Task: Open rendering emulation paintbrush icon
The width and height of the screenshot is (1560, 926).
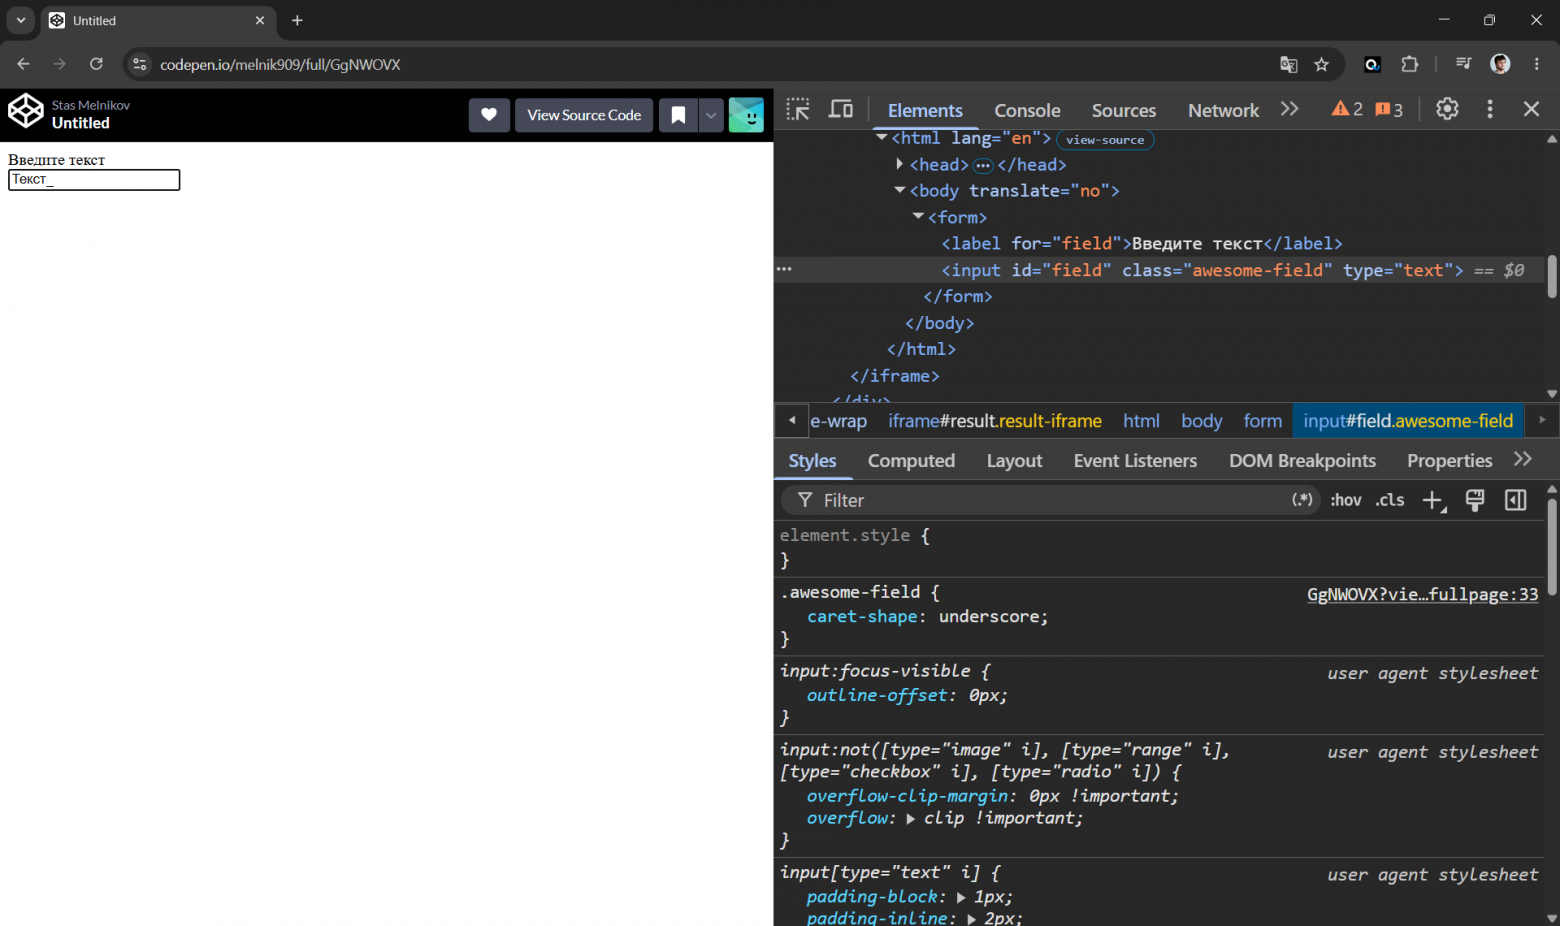Action: pyautogui.click(x=1475, y=500)
